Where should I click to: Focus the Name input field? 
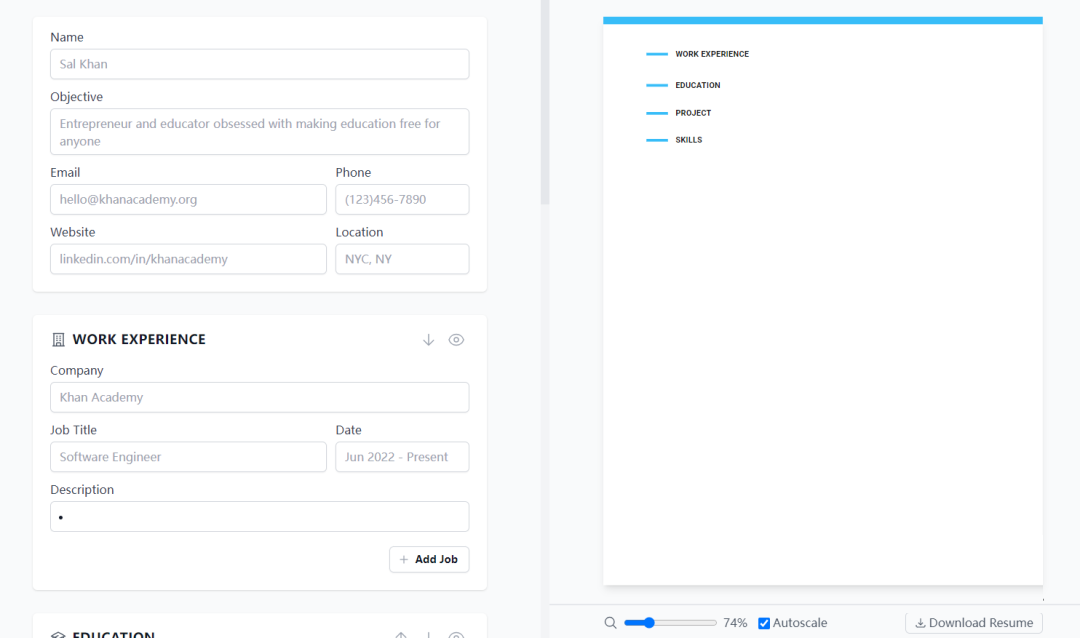pos(259,64)
